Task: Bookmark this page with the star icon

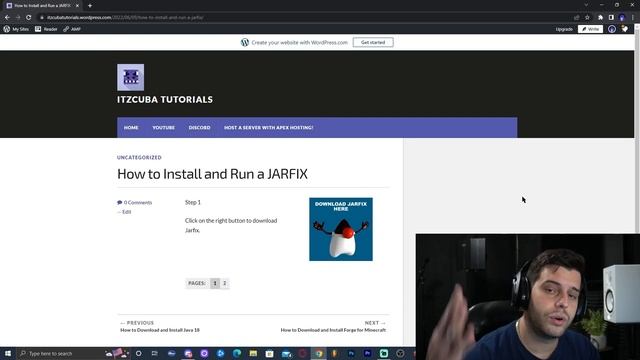Action: coord(587,18)
